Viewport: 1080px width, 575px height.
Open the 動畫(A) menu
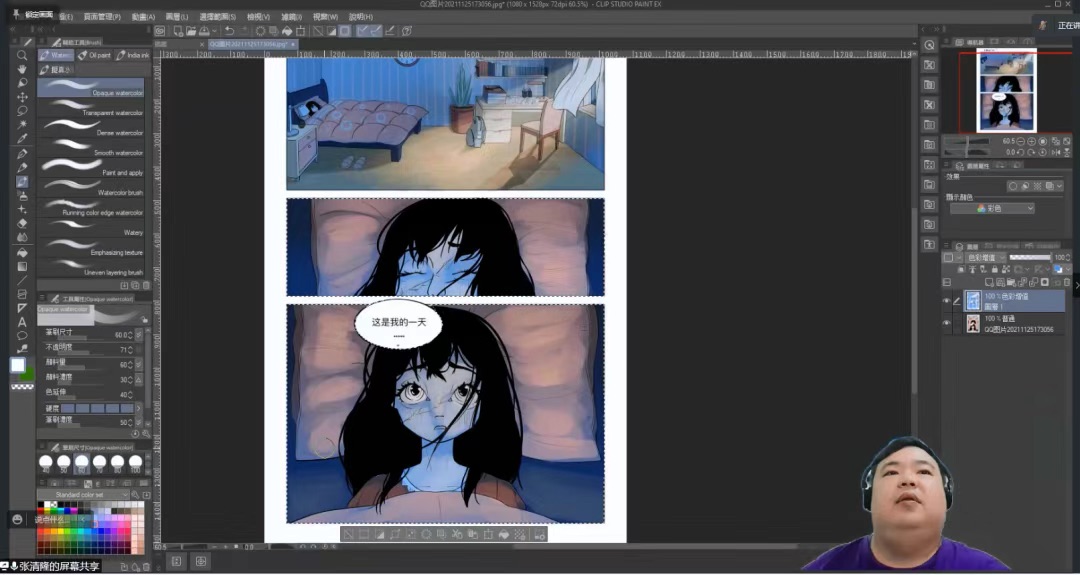pyautogui.click(x=143, y=17)
